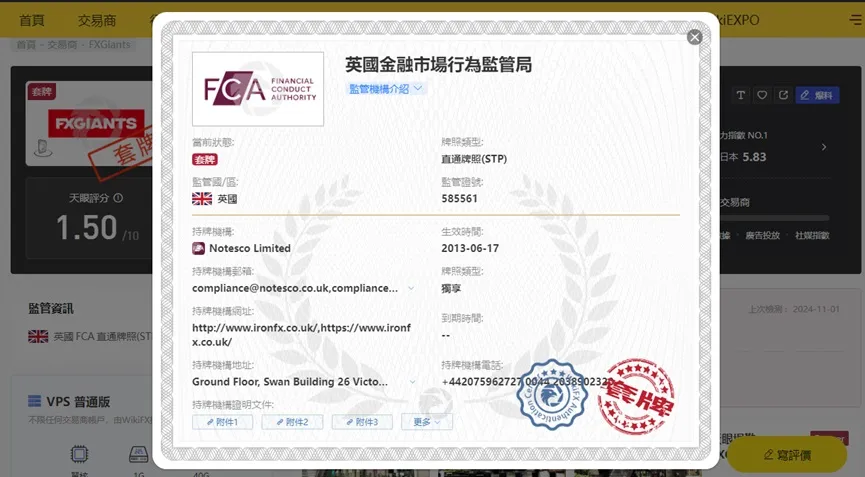Click the ironfx.co.uk website URL
Viewport: 865px width, 477px height.
click(x=302, y=335)
